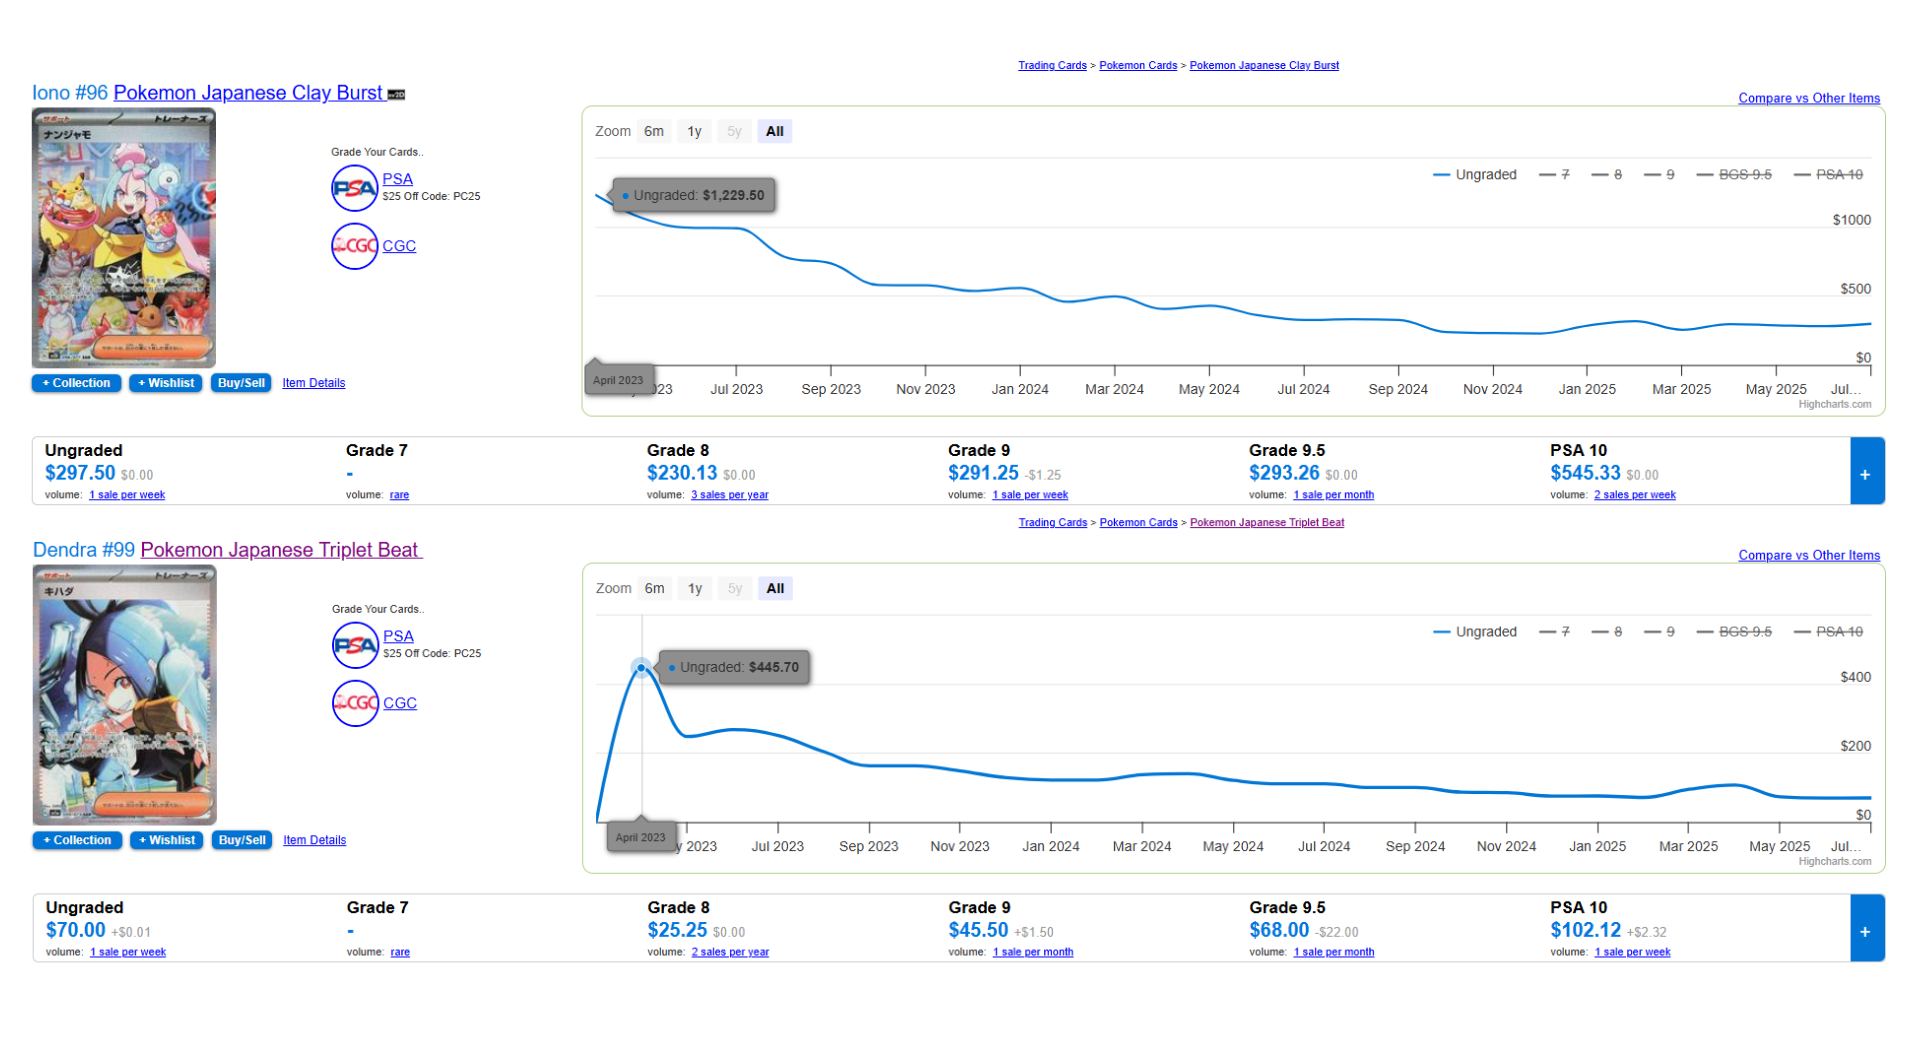Screen dimensions: 1927x1042
Task: Add Dendra card to Wishlist
Action: [166, 840]
